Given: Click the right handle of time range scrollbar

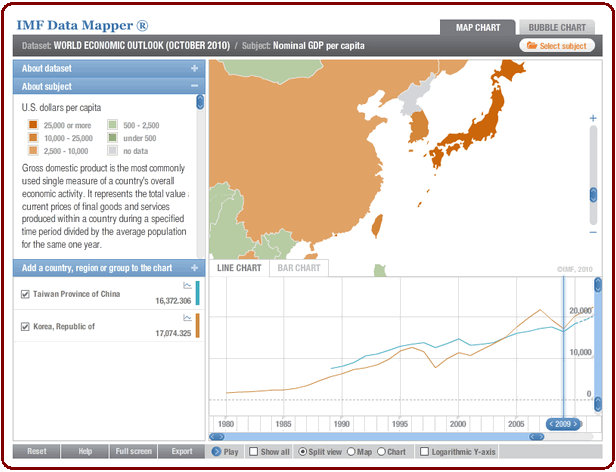Looking at the screenshot, I should pos(537,437).
